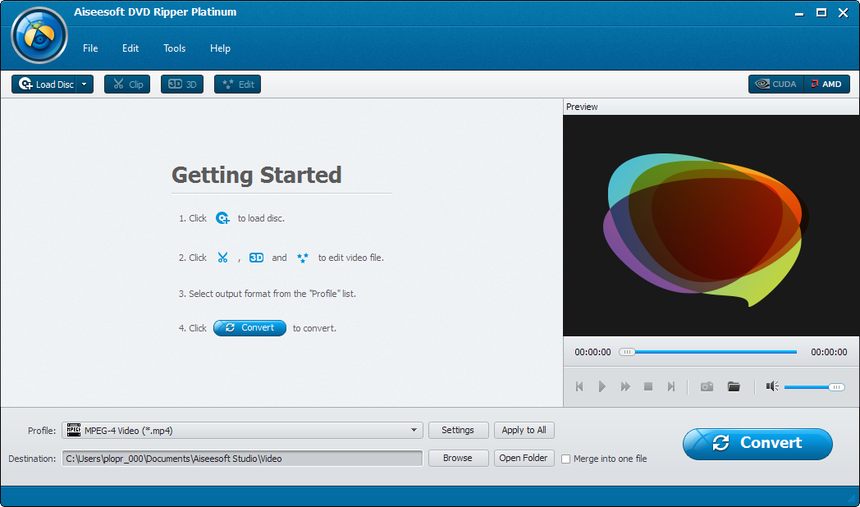860x507 pixels.
Task: Enable Merge into one file checkbox
Action: [x=565, y=459]
